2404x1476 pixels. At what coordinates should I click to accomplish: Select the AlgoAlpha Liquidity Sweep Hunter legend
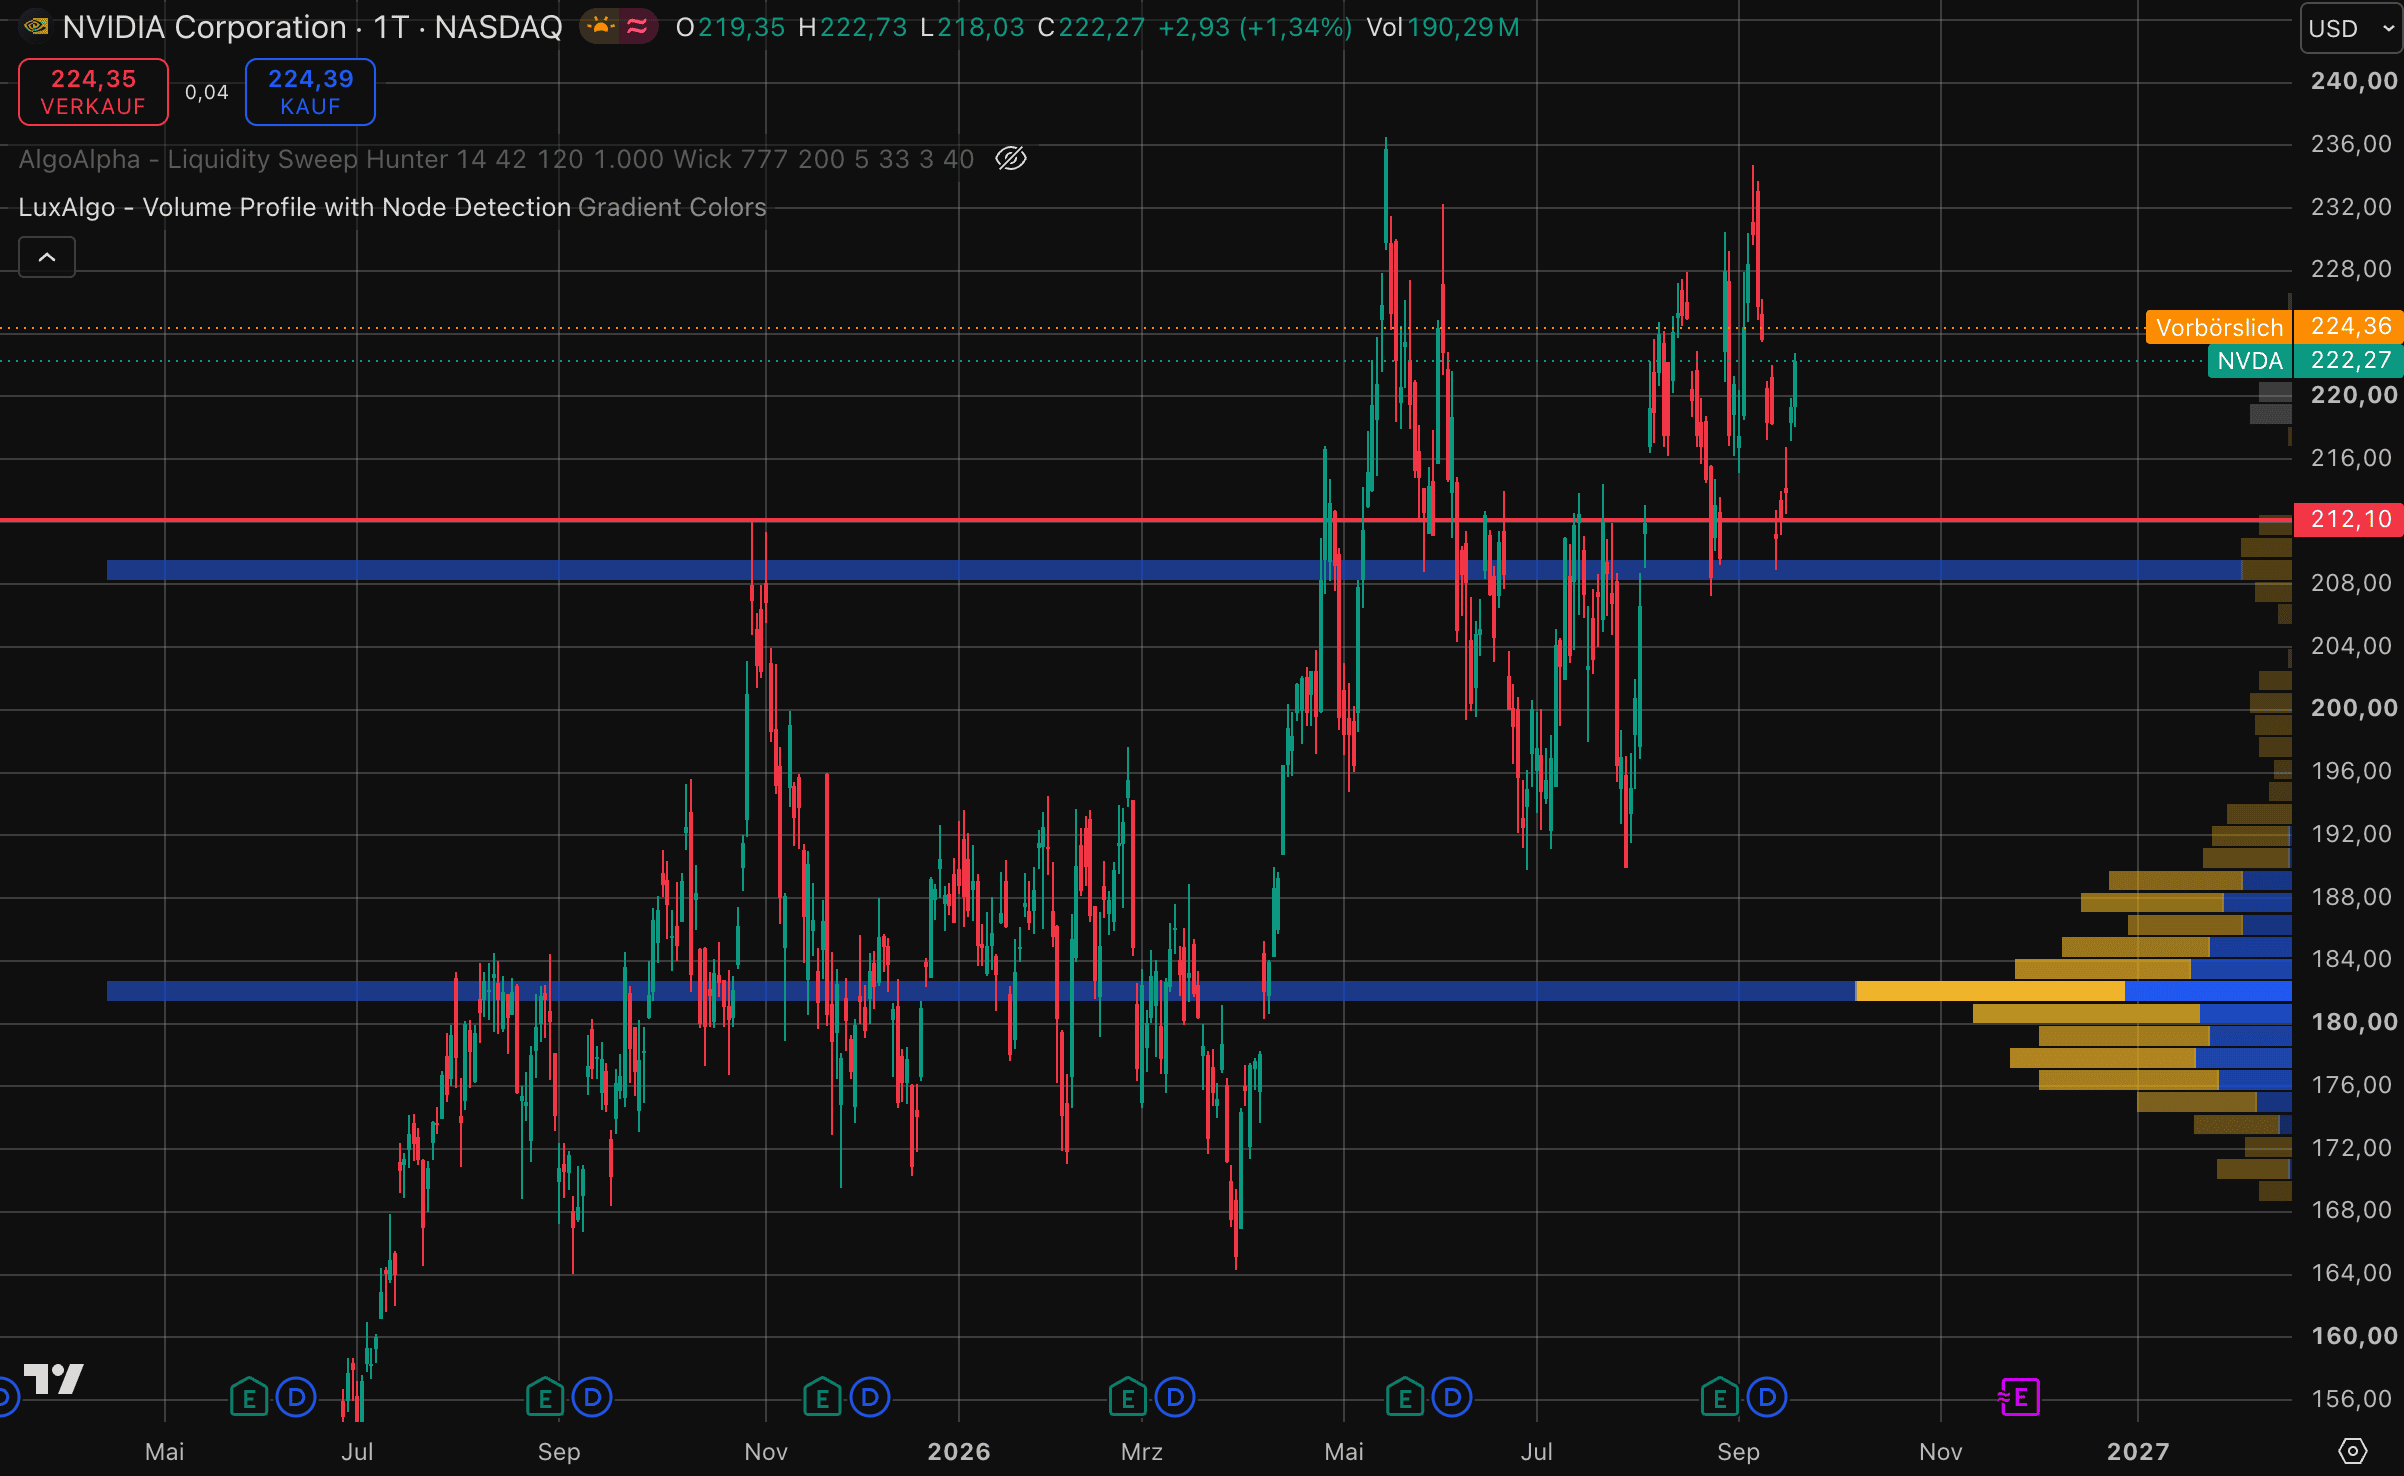click(x=496, y=159)
